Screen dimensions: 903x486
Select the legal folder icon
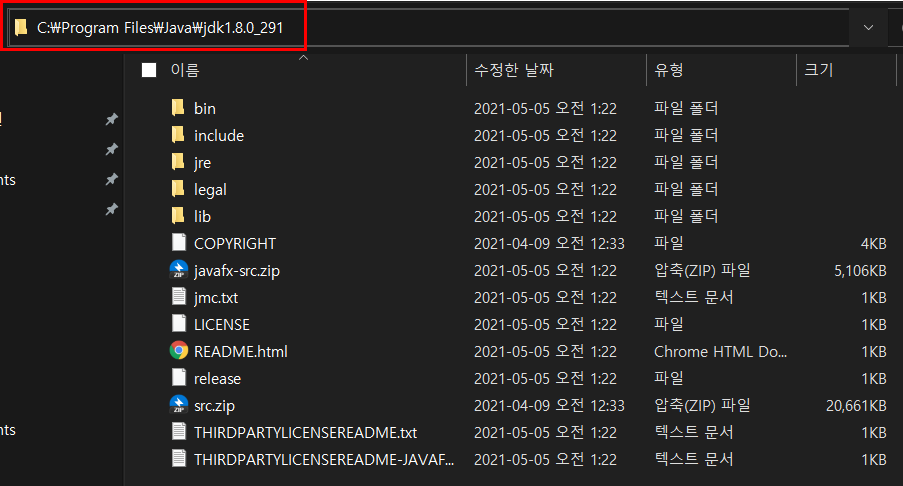tap(178, 189)
